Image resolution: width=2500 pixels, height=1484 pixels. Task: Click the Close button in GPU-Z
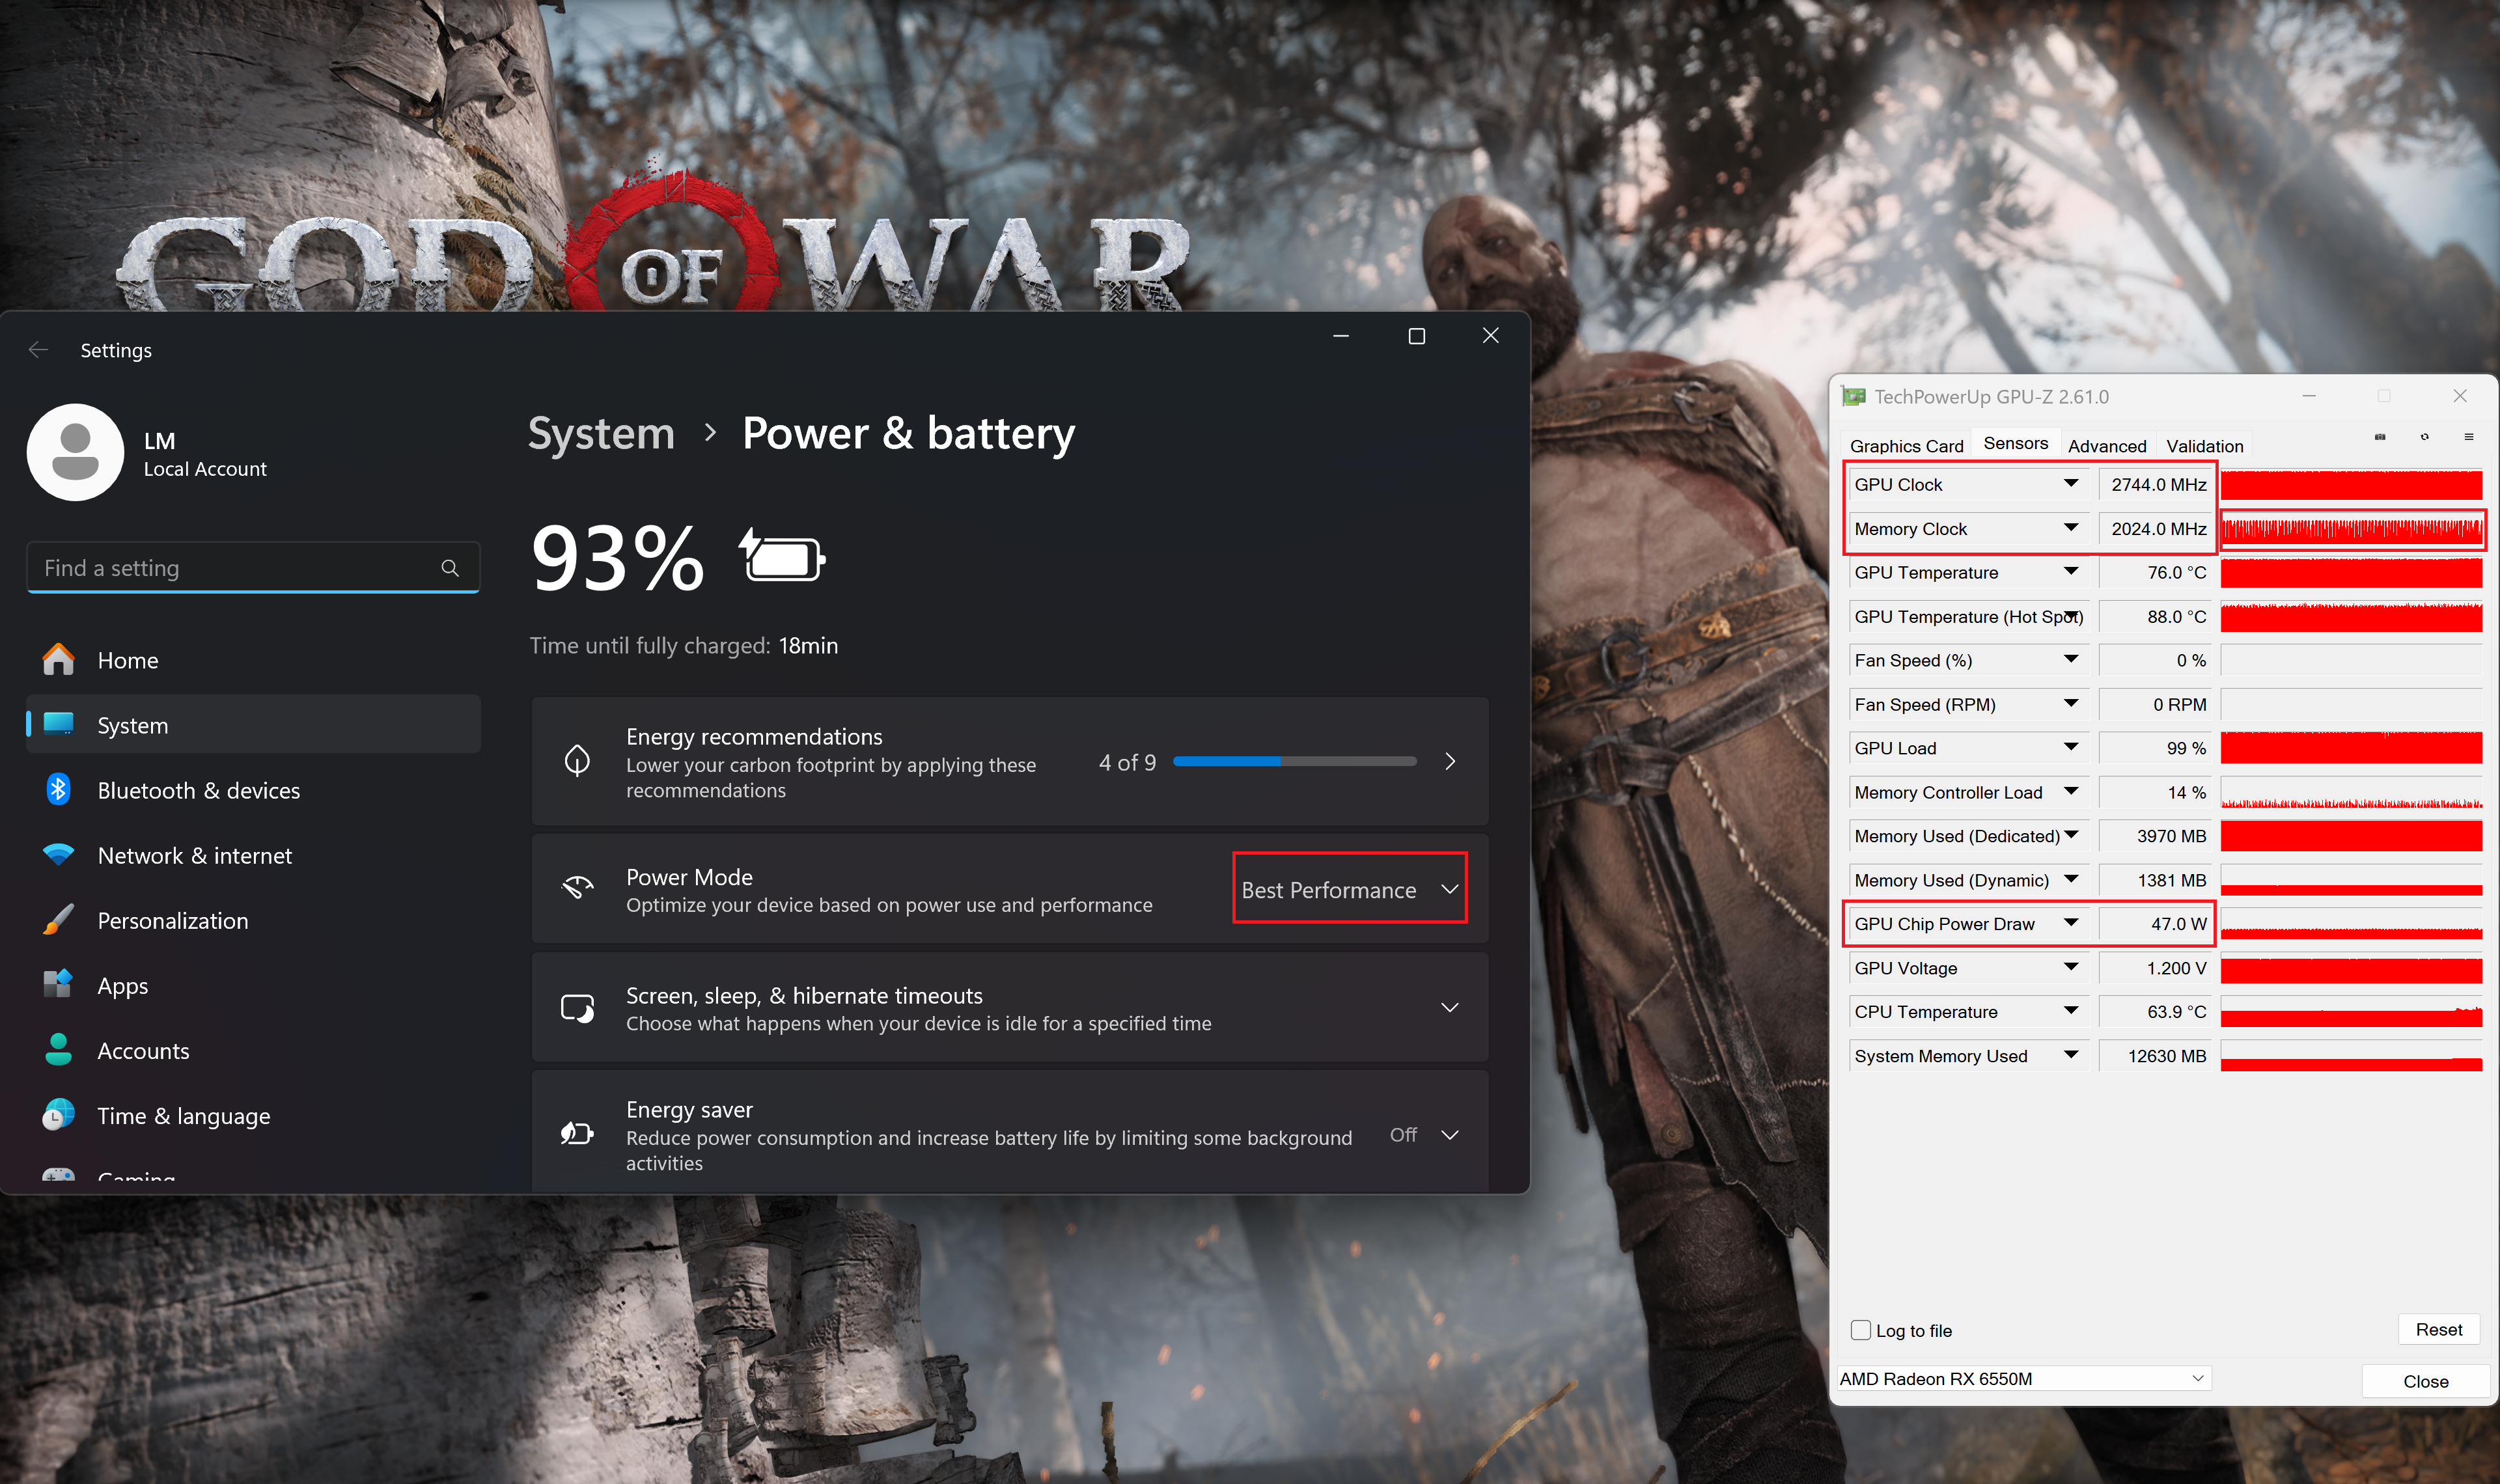2425,1381
